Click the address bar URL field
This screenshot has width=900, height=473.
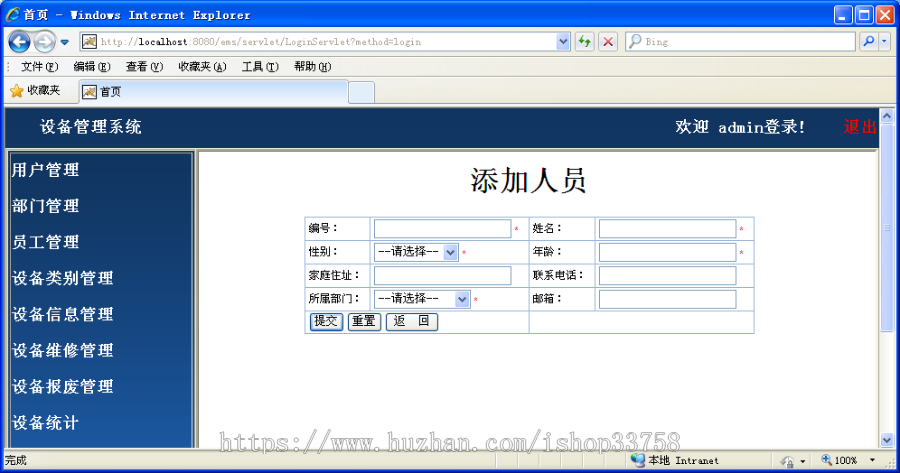327,41
